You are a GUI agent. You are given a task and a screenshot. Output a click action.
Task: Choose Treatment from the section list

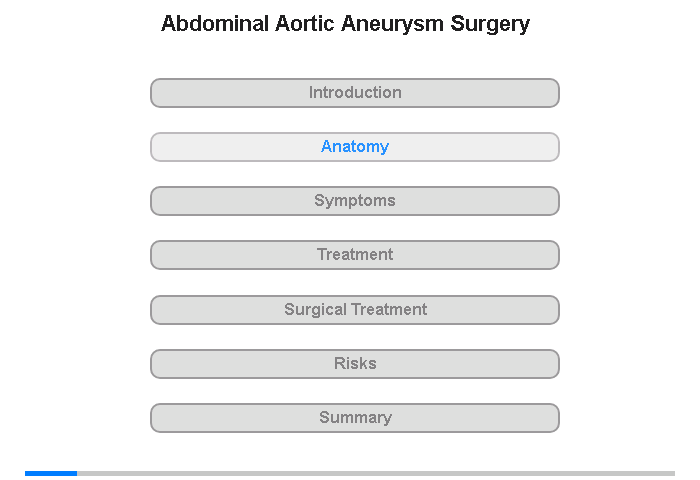pos(355,255)
